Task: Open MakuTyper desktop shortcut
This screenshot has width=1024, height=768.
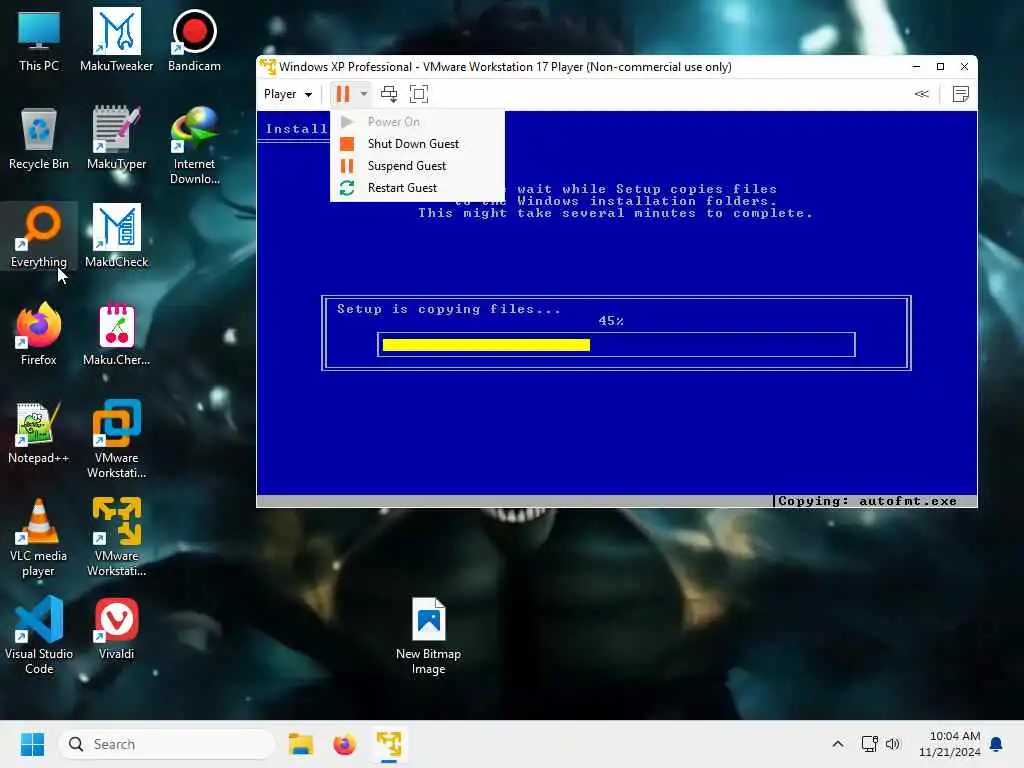Action: click(x=116, y=138)
